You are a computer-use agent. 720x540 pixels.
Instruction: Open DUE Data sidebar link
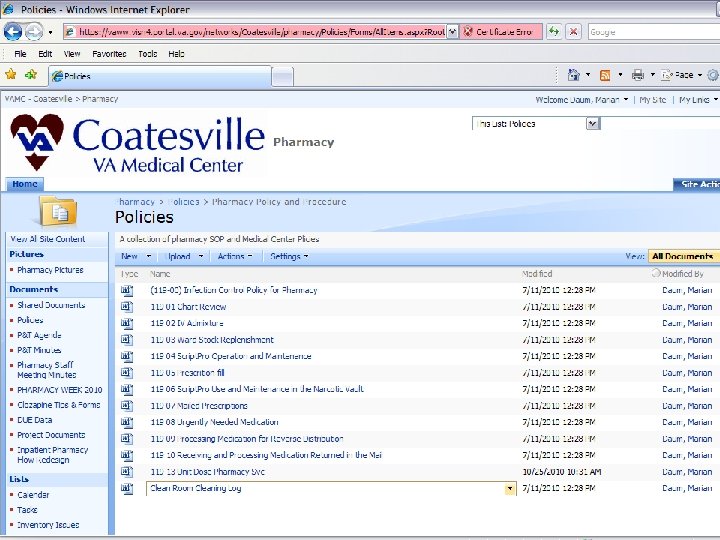[34, 420]
